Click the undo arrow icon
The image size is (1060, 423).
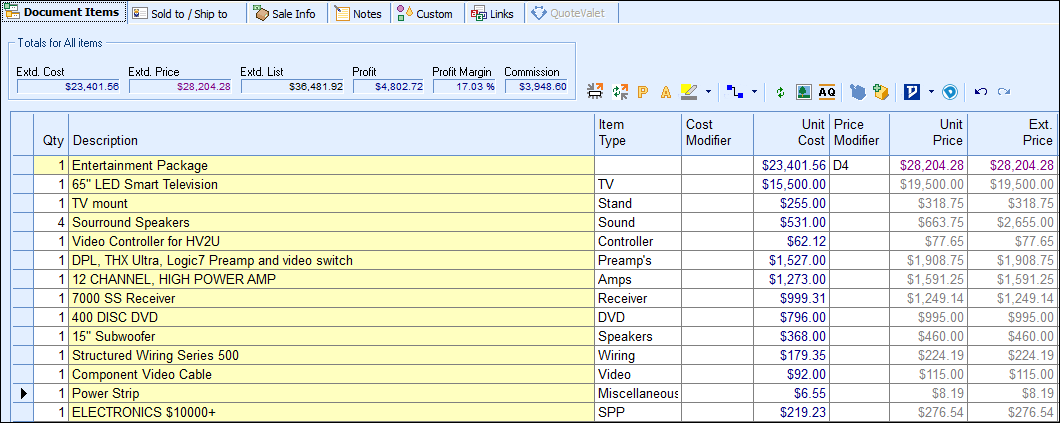(x=980, y=92)
